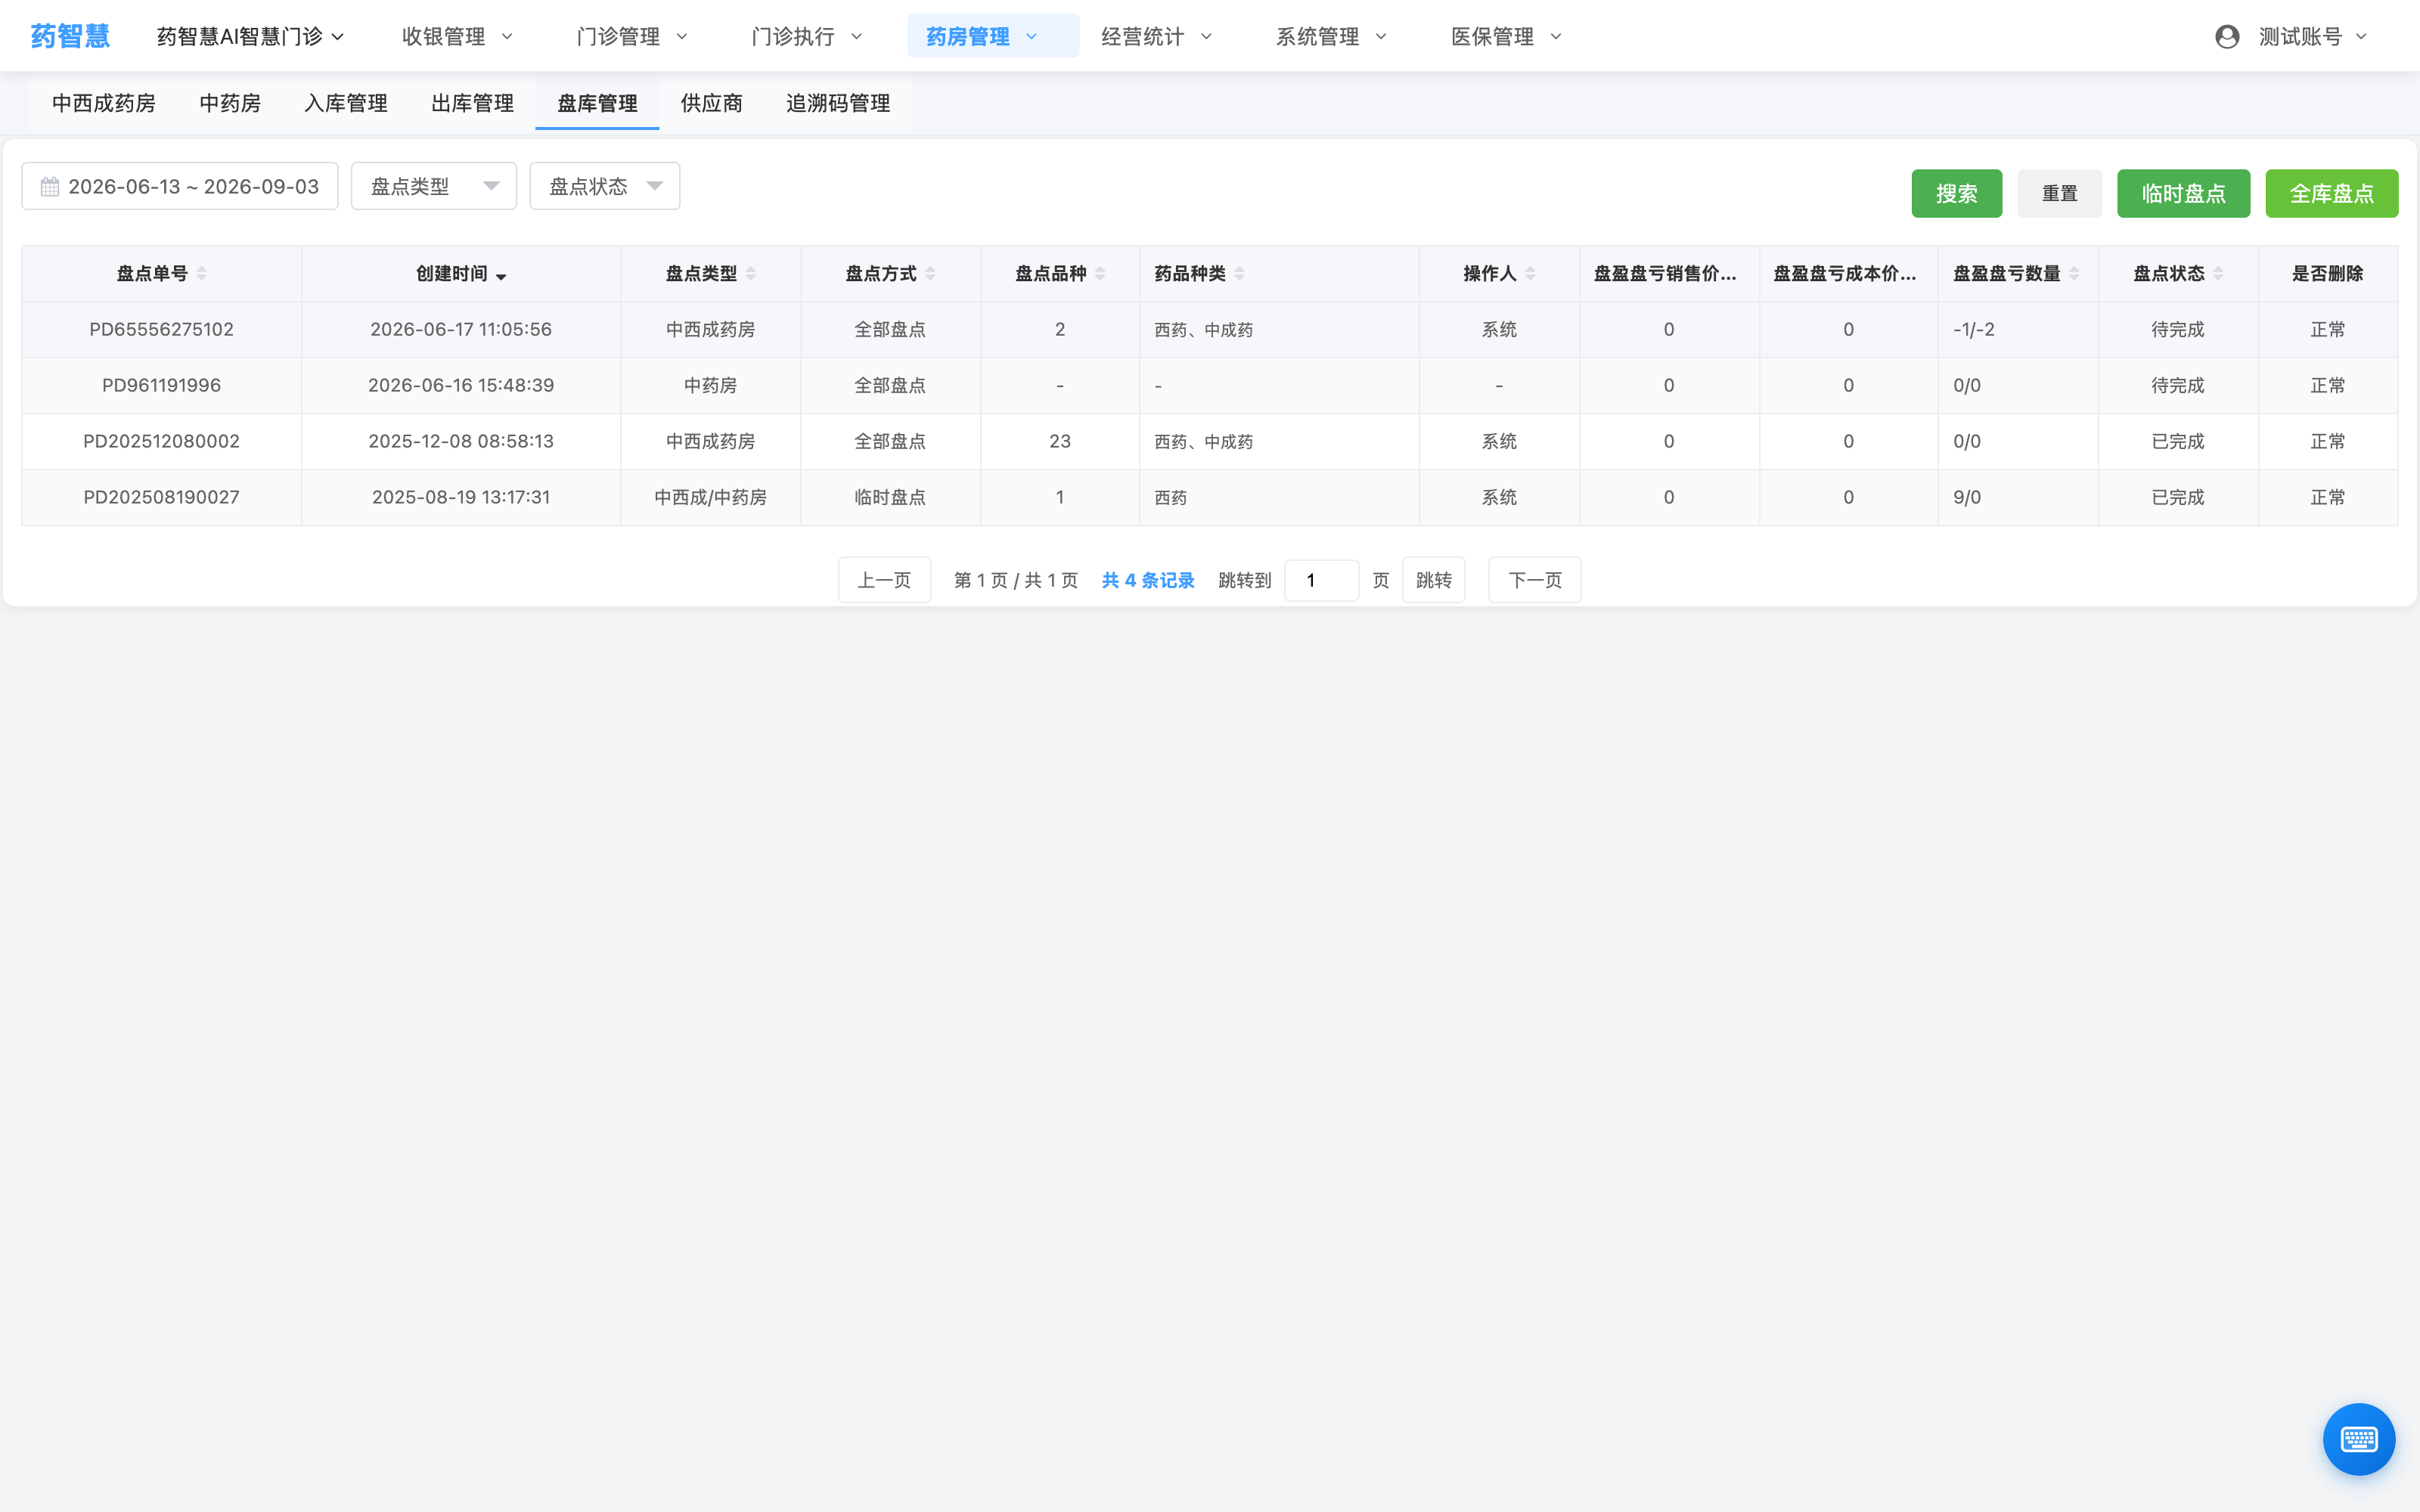Open the 系统管理 menu
Image resolution: width=2420 pixels, height=1512 pixels.
click(x=1332, y=36)
